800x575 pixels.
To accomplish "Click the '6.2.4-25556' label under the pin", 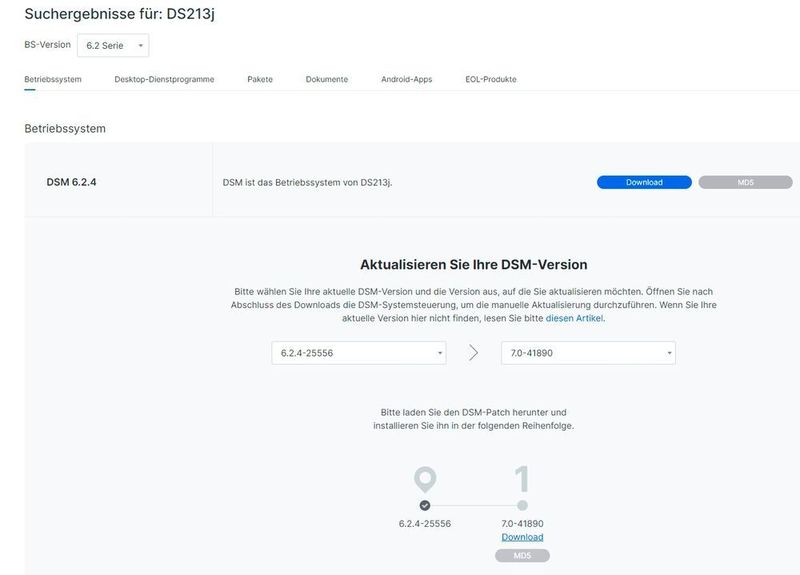I will coord(424,523).
